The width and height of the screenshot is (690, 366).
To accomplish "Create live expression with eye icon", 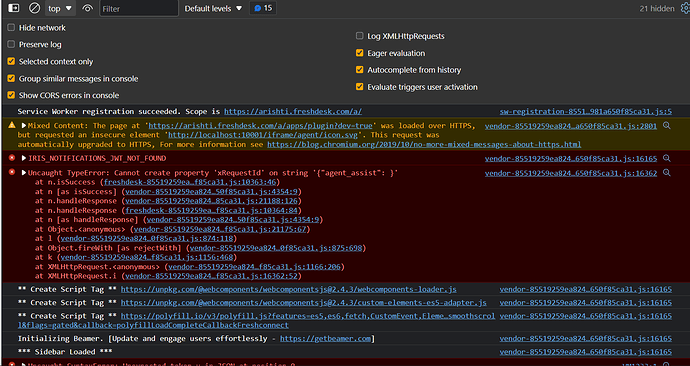I will pos(88,8).
